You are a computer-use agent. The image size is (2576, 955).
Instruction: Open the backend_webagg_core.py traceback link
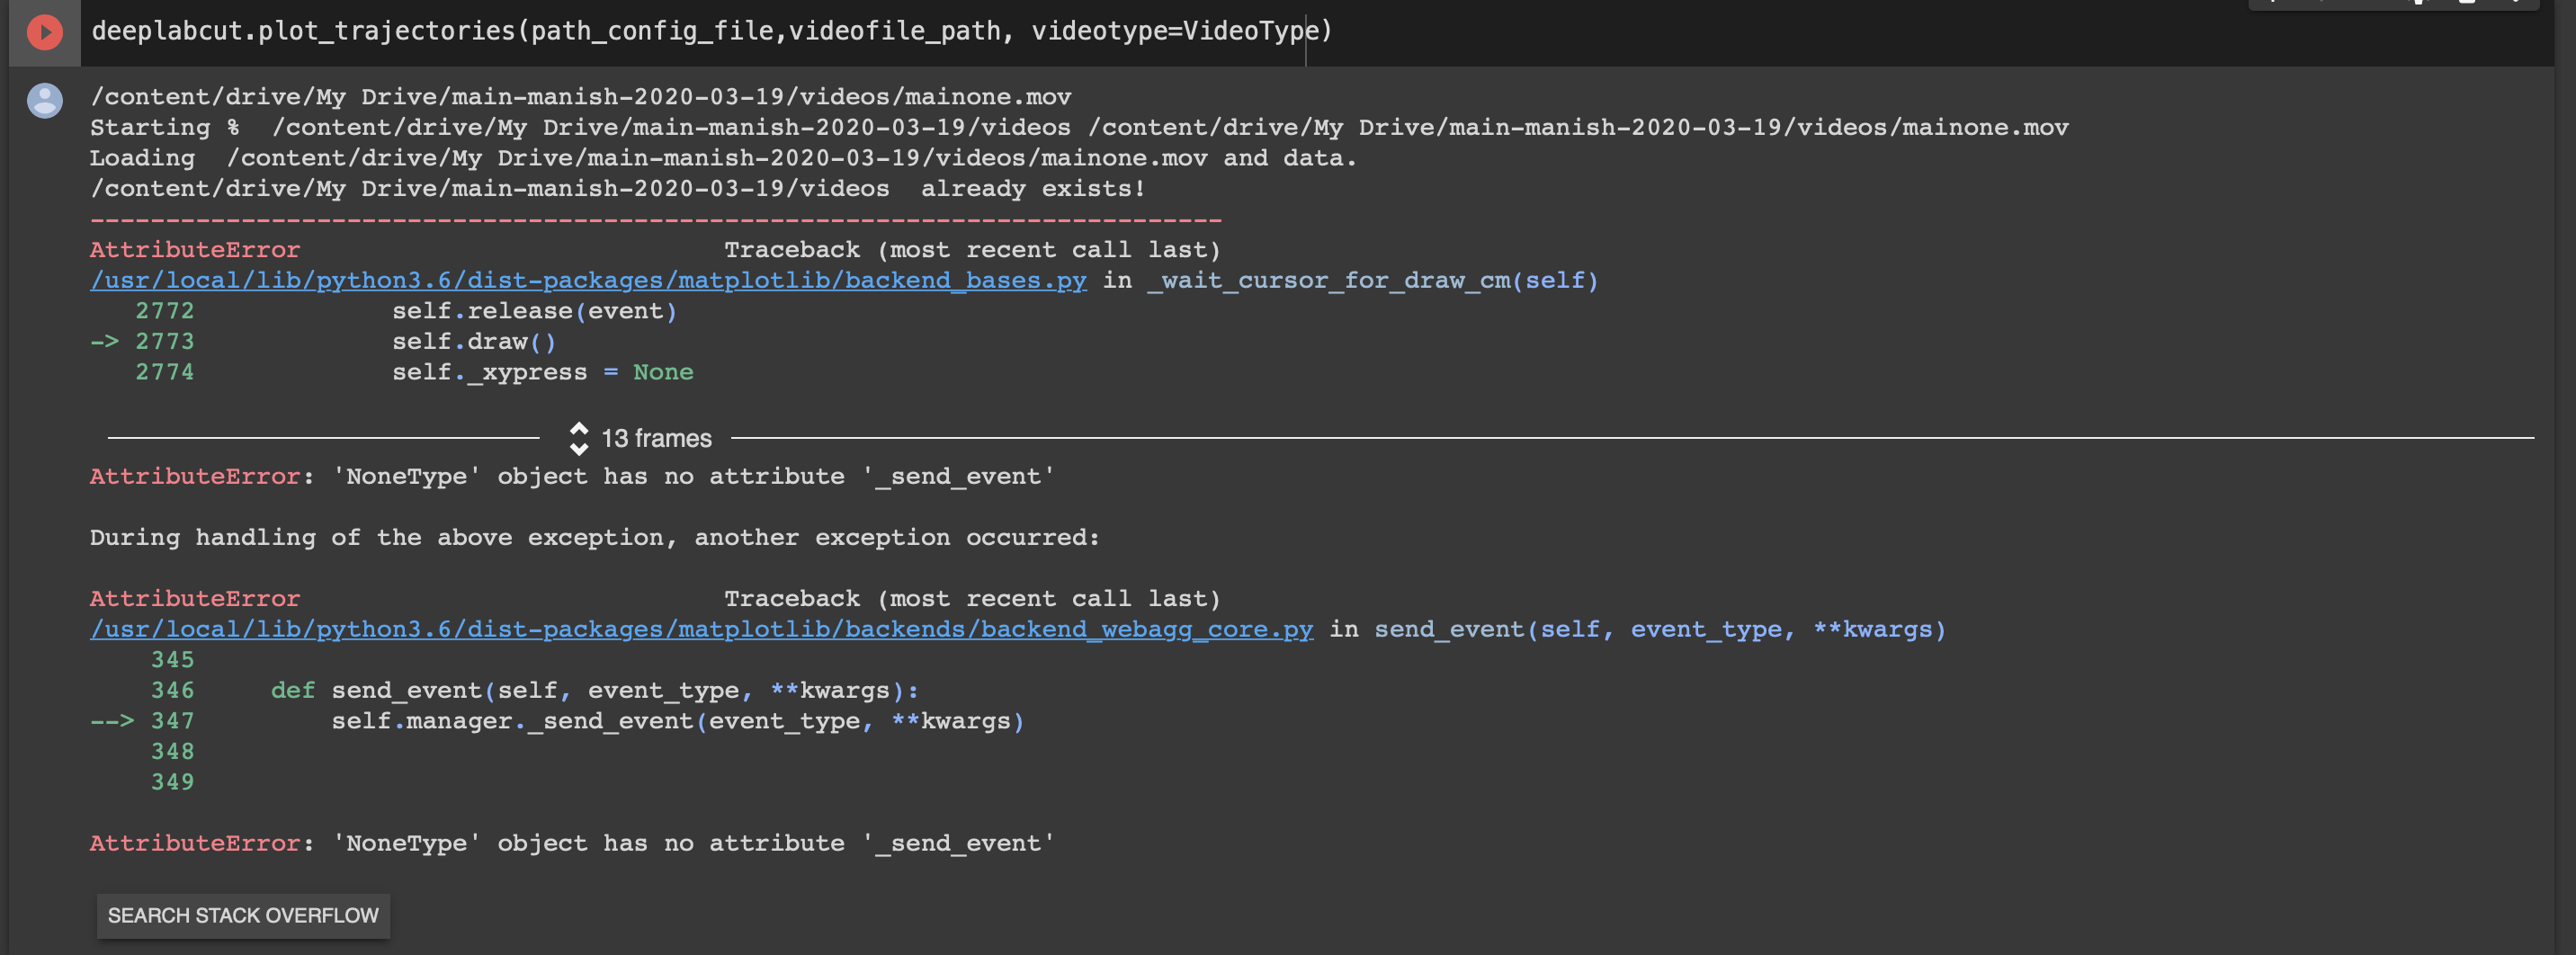click(700, 629)
